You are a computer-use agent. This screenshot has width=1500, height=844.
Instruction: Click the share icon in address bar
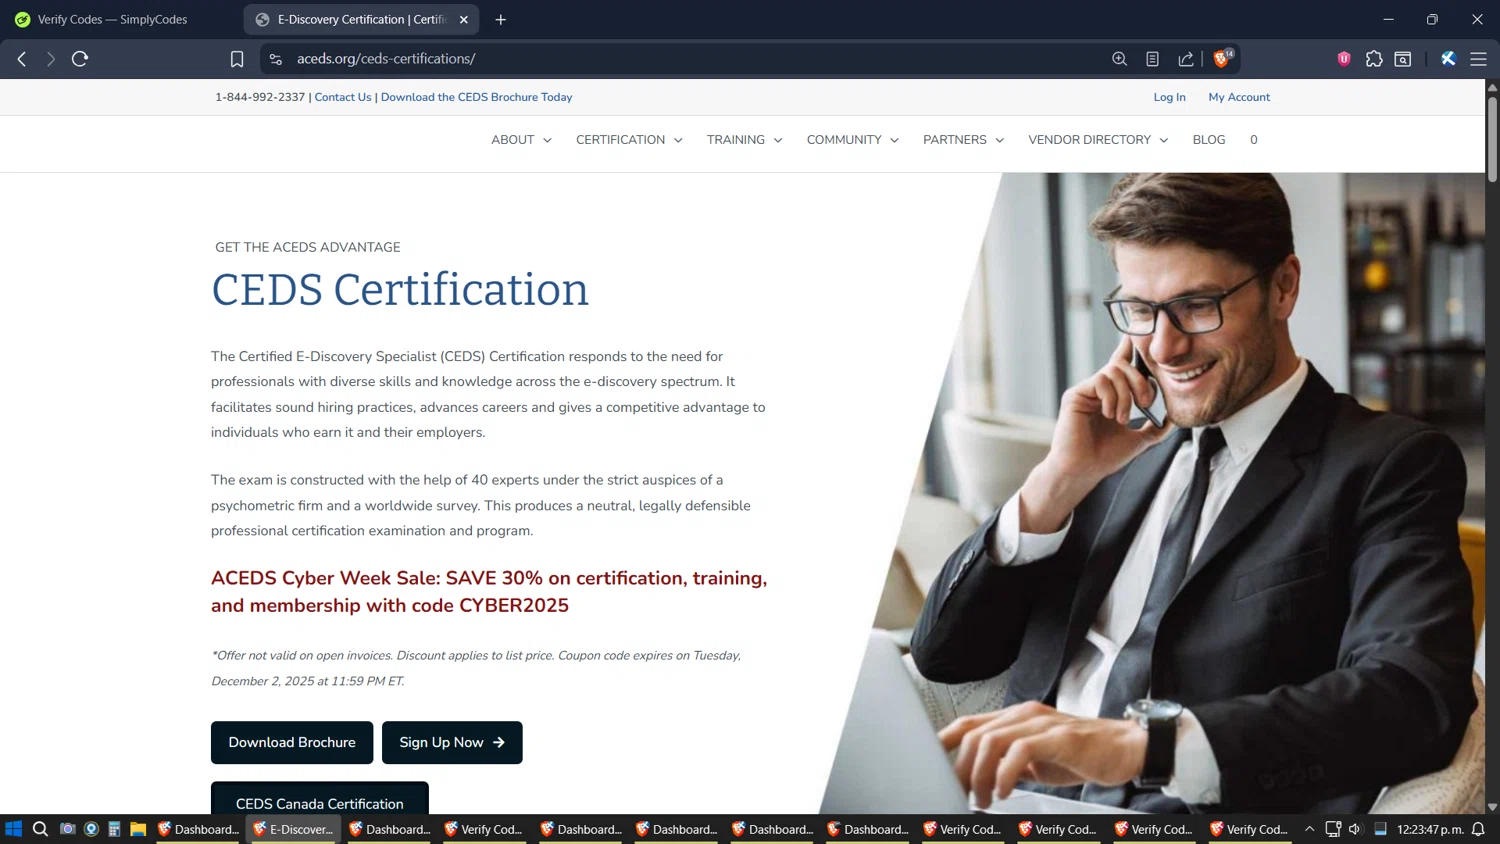1186,59
